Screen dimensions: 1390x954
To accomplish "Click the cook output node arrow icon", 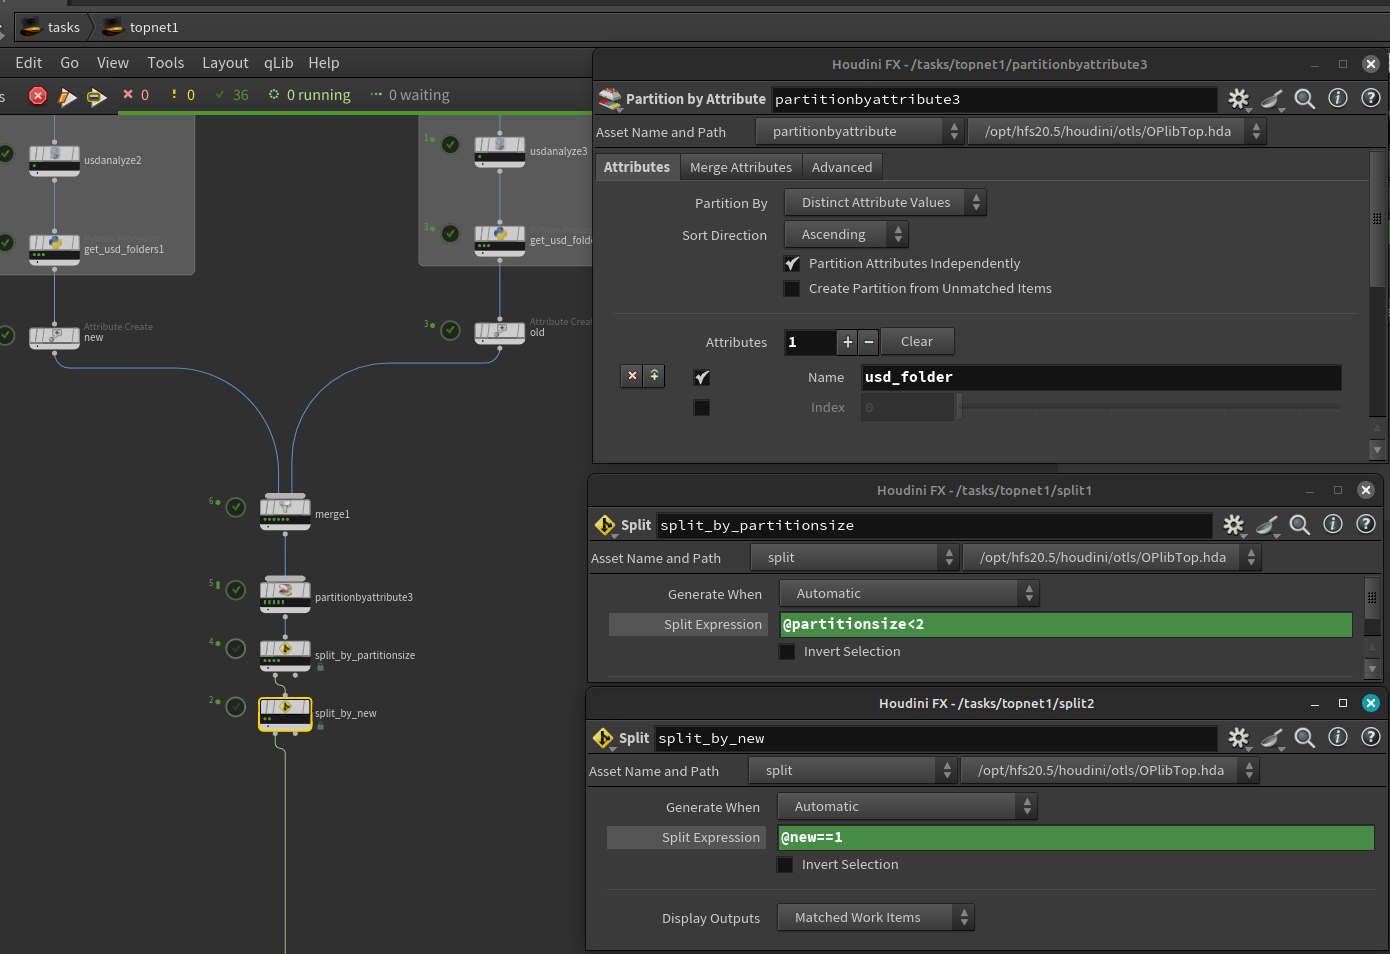I will (96, 96).
